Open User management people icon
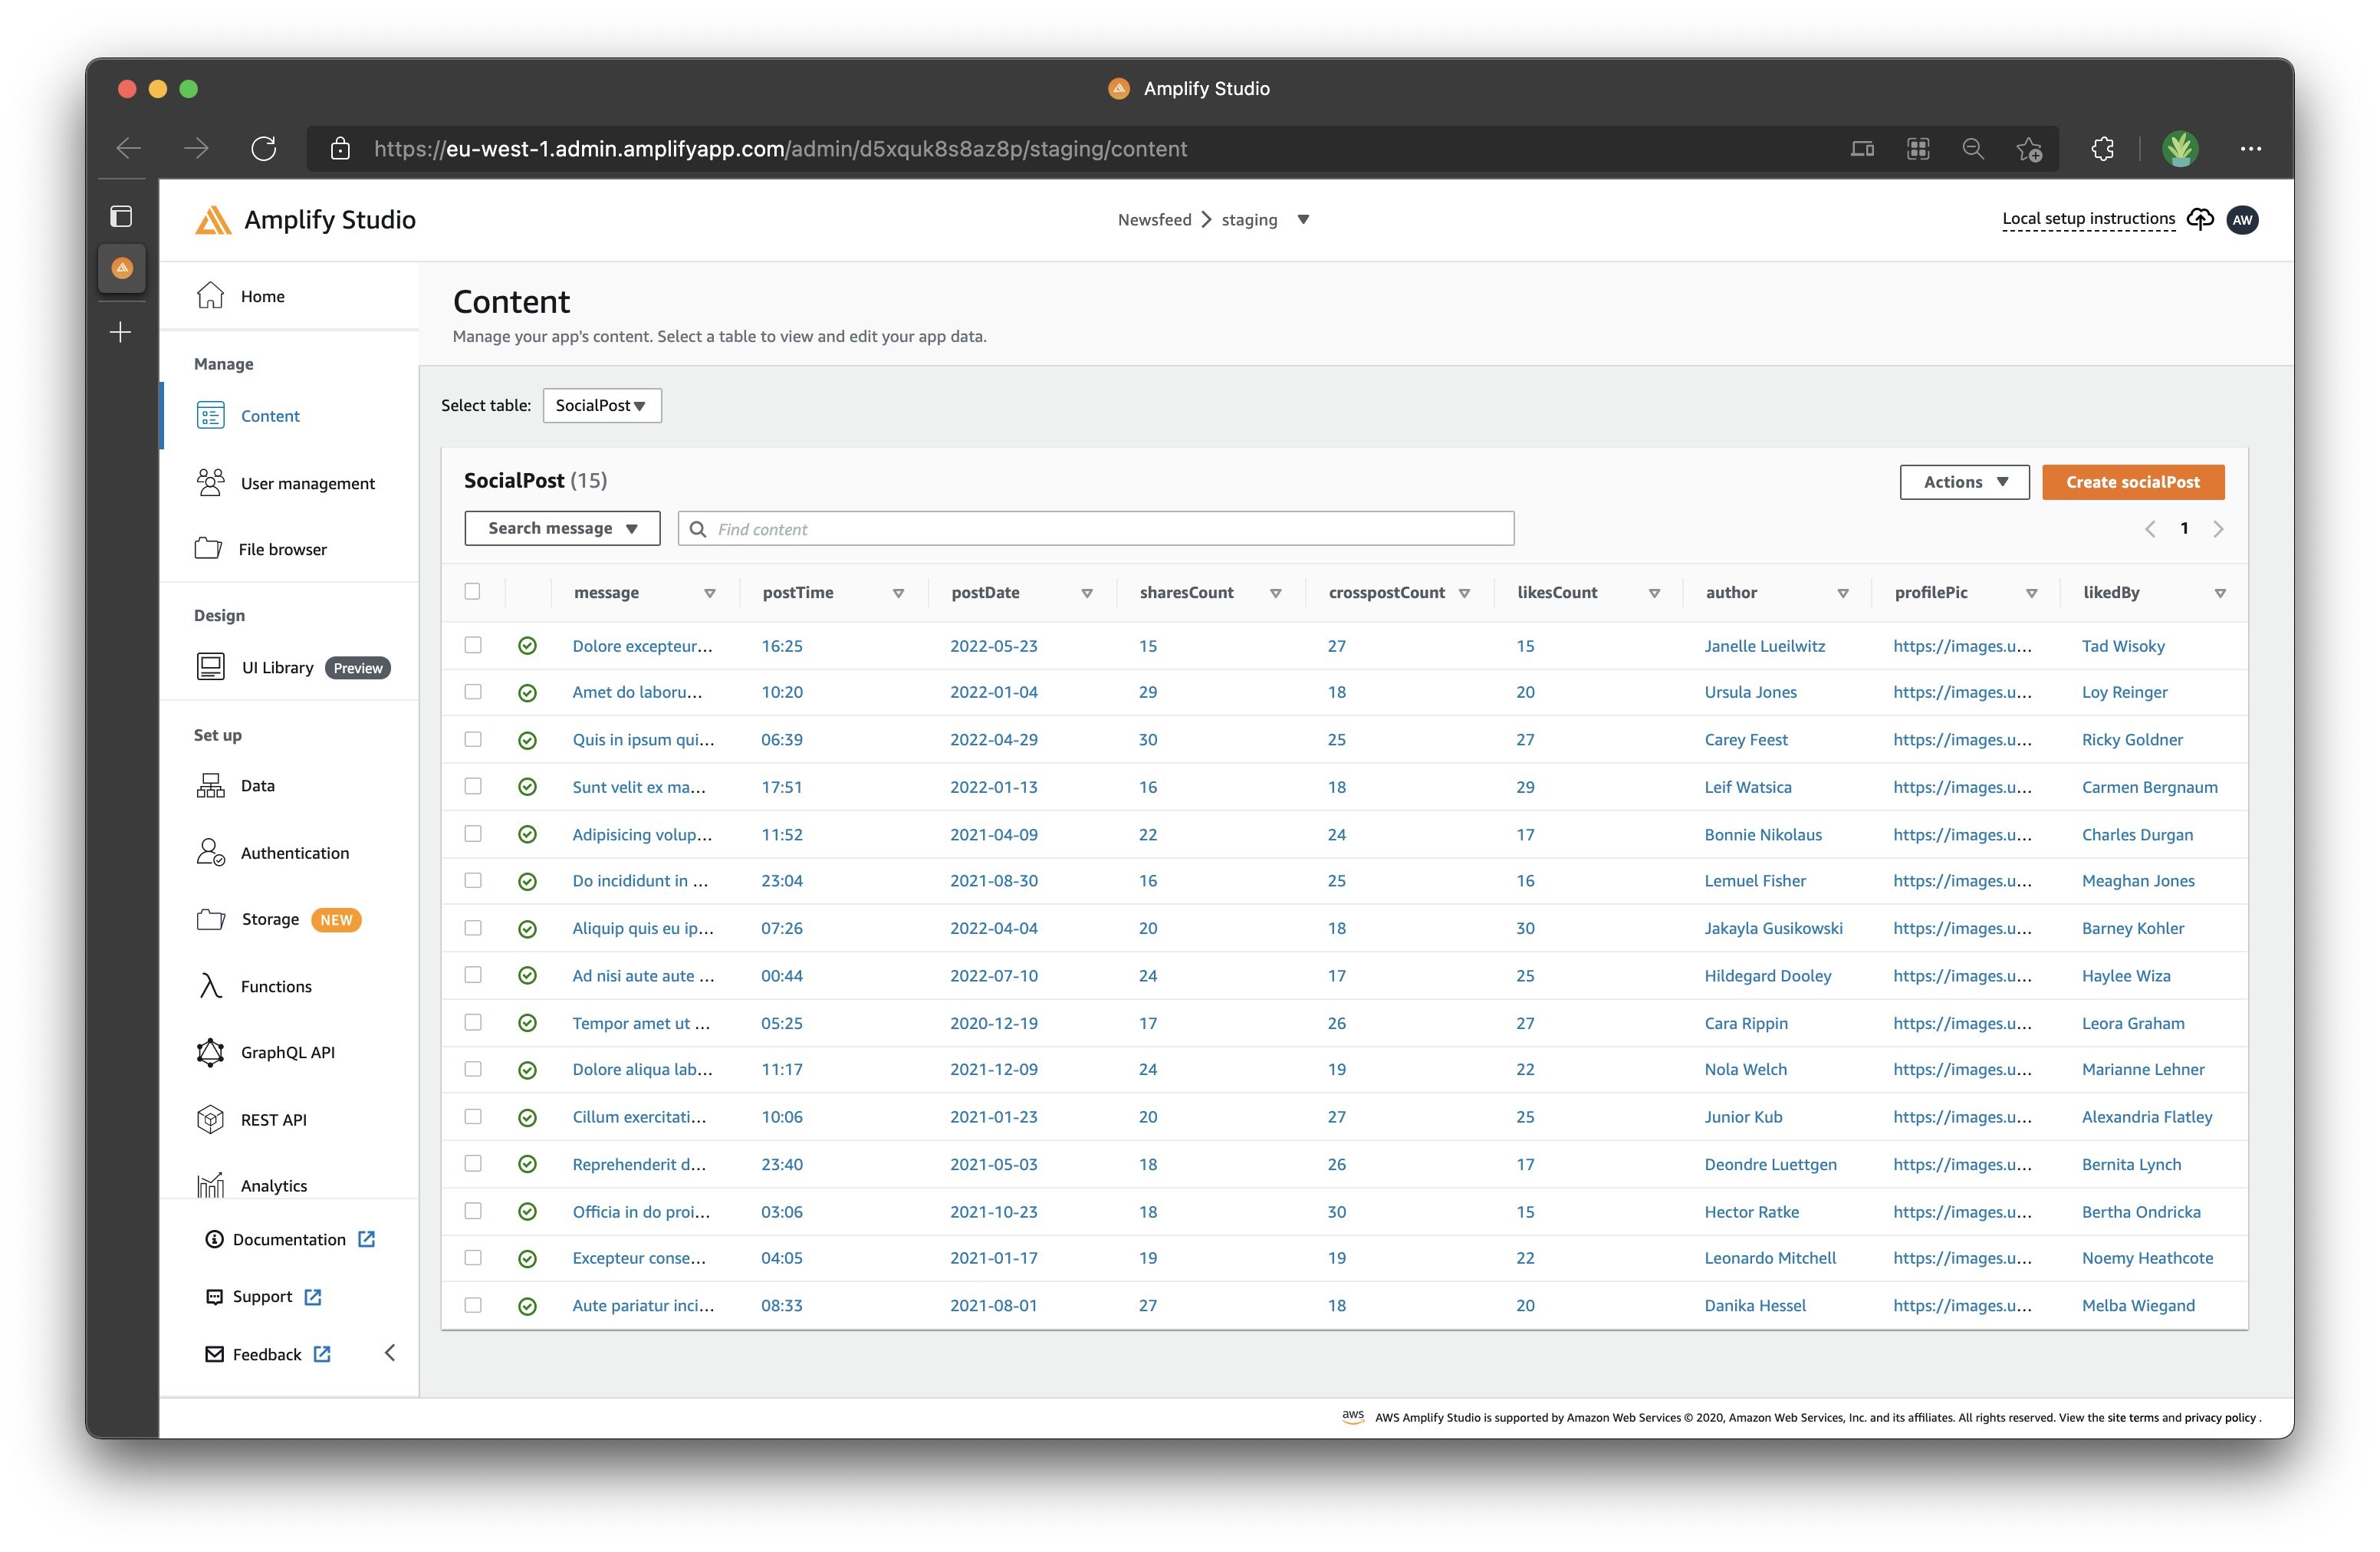The width and height of the screenshot is (2380, 1552). (x=210, y=483)
